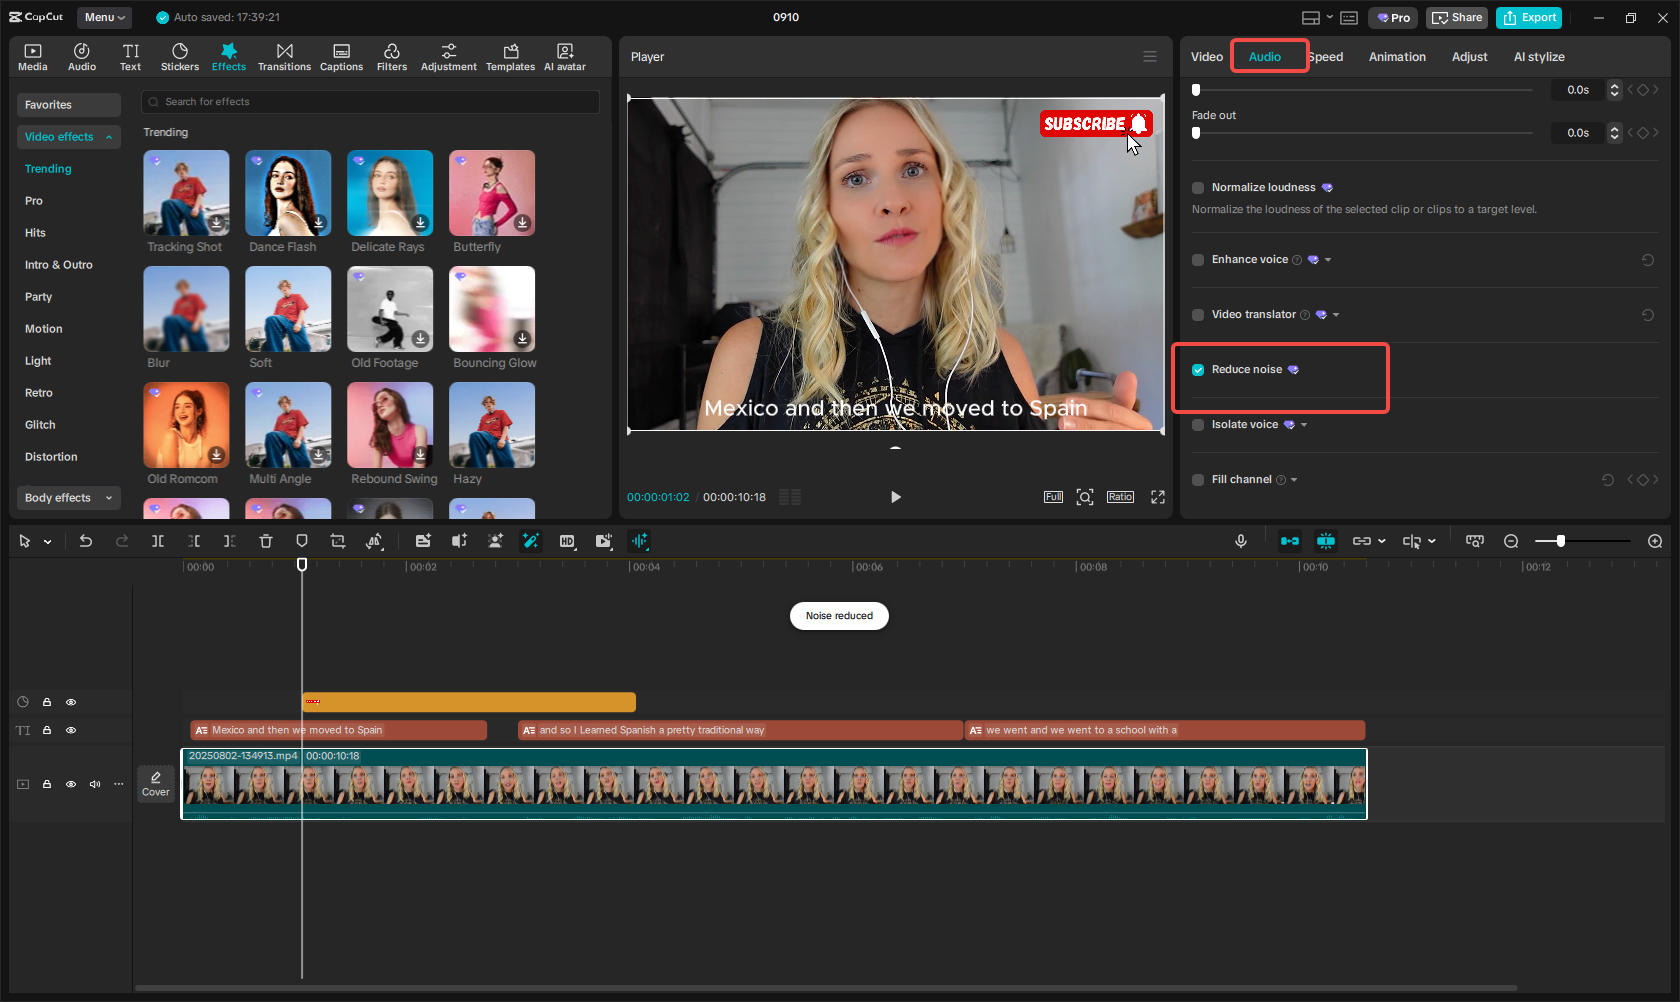Mute the main video track audio
The image size is (1680, 1002).
(95, 784)
